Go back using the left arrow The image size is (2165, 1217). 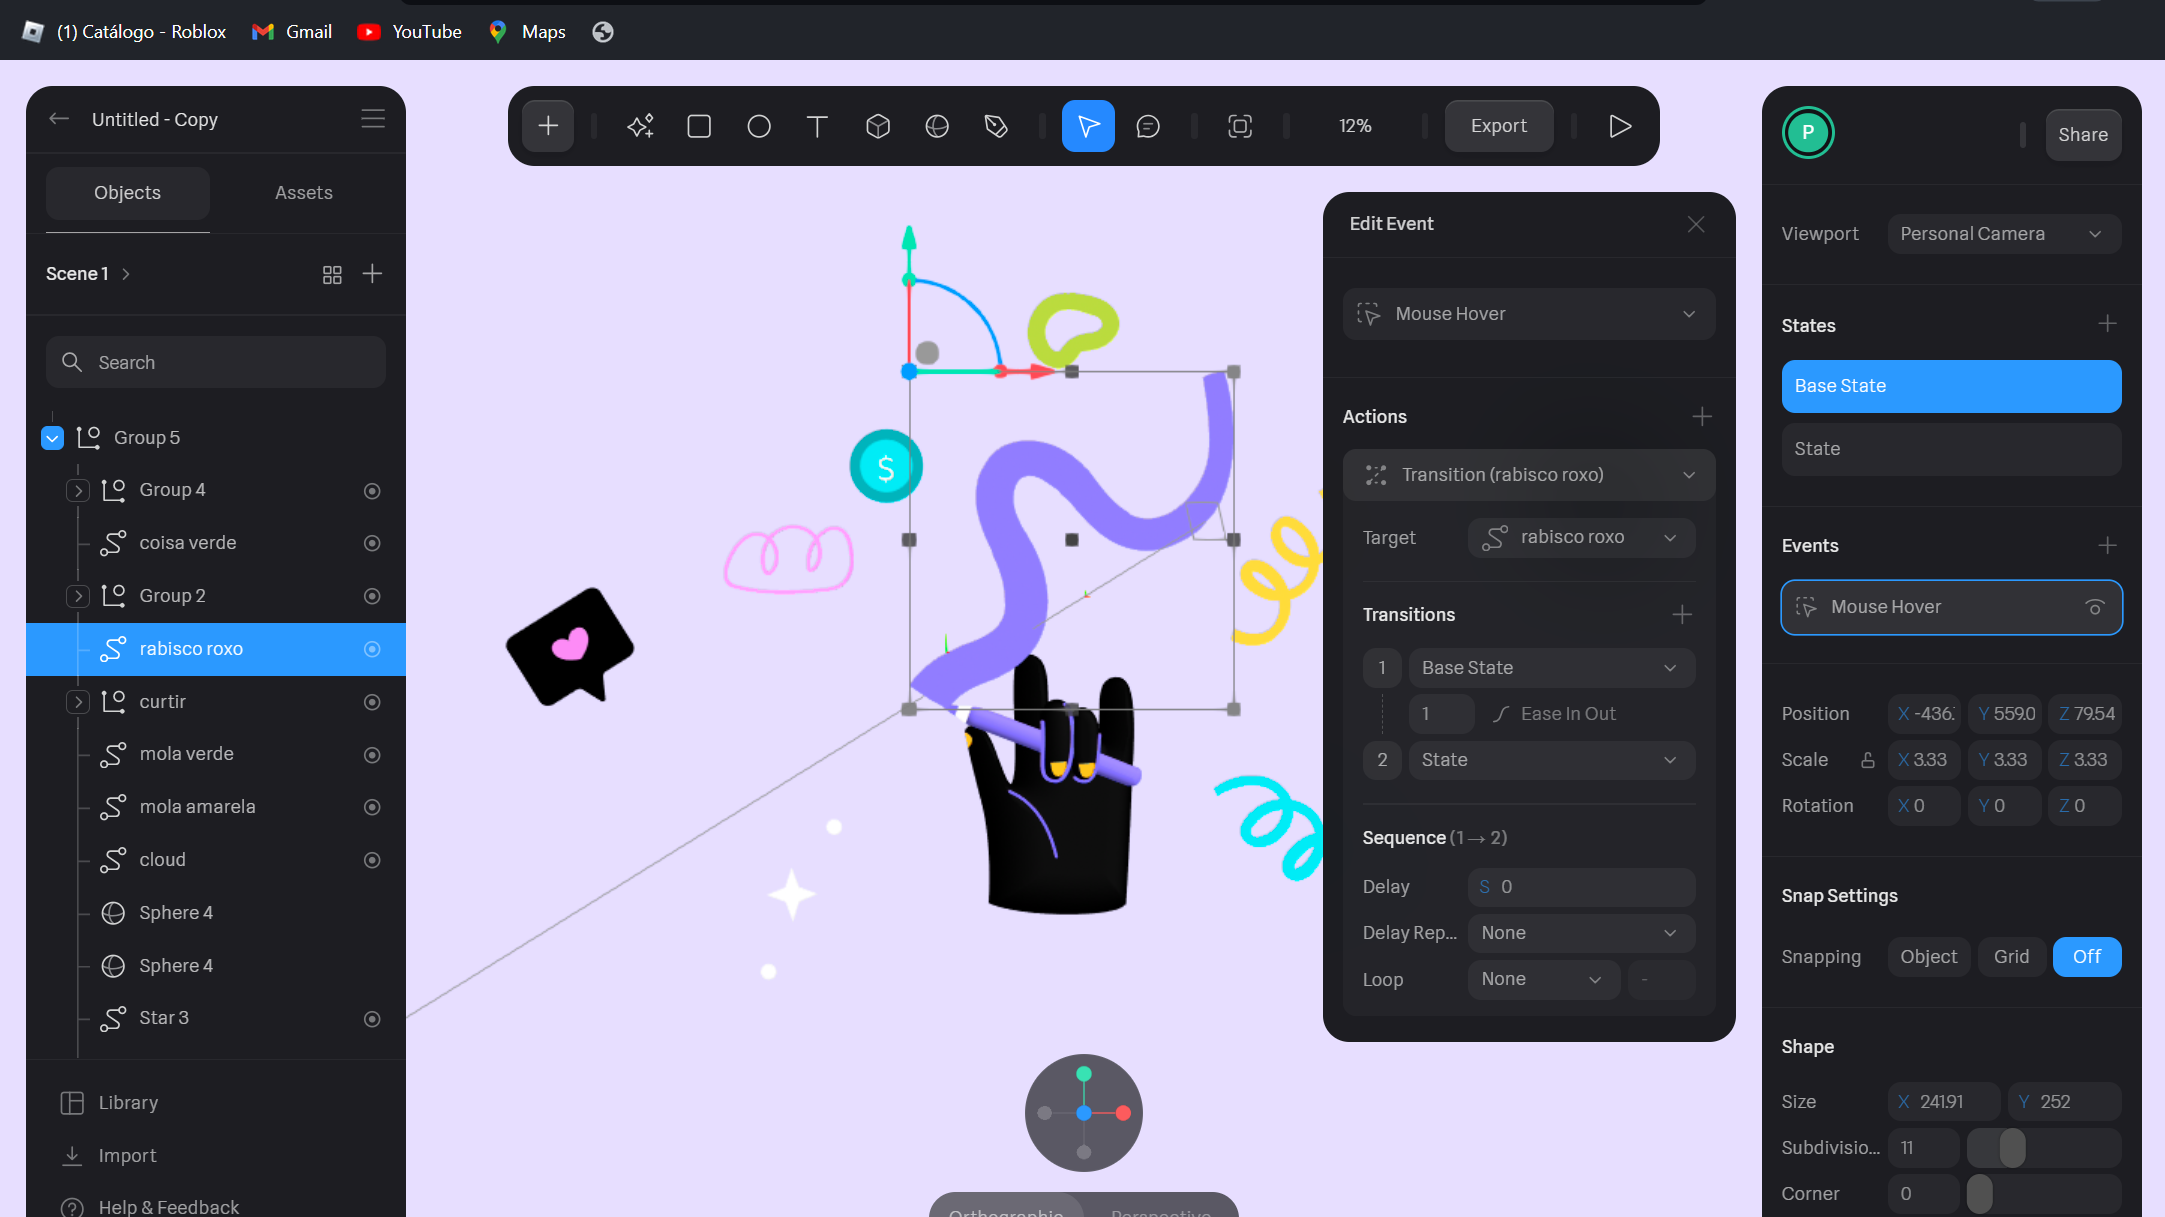click(59, 119)
